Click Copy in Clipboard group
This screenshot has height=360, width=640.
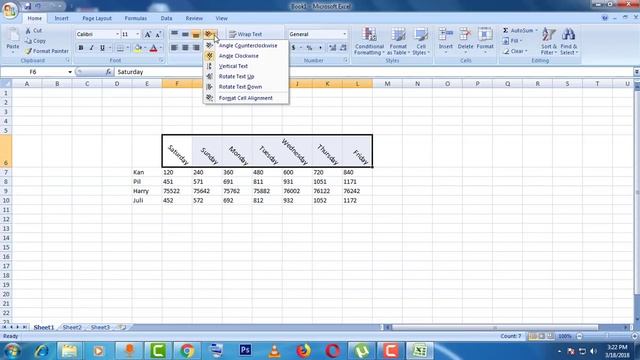[35, 41]
